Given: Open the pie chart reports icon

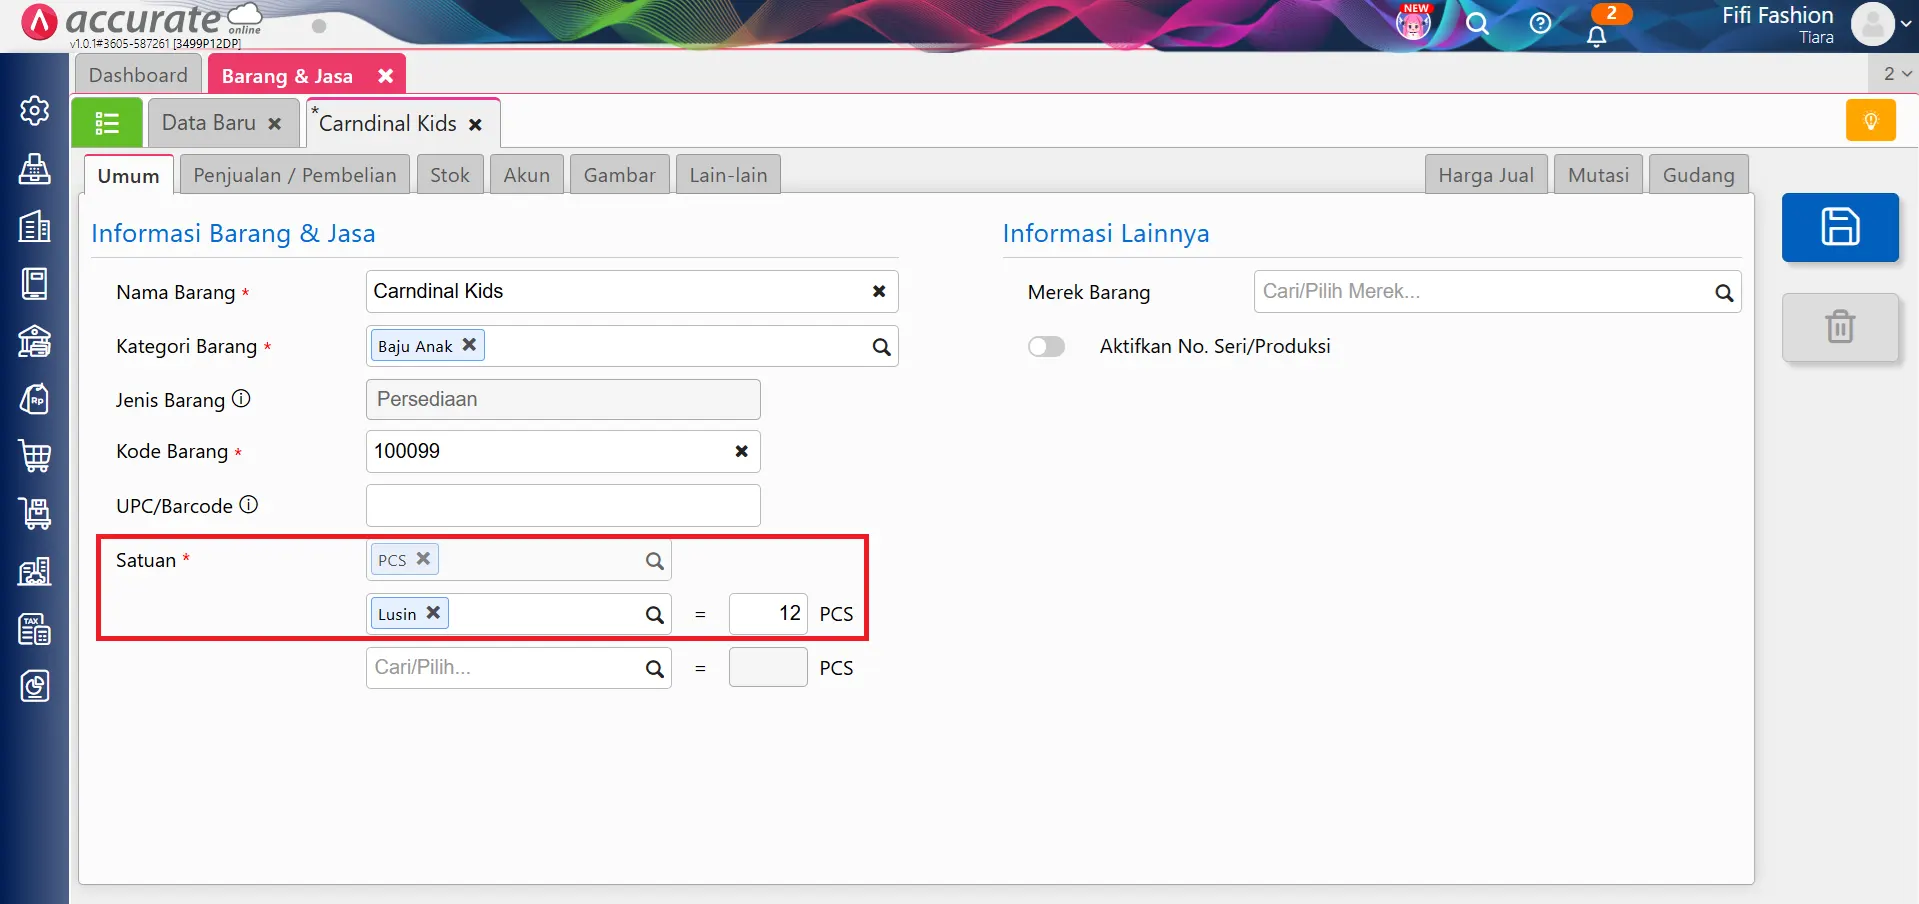Looking at the screenshot, I should pos(35,687).
